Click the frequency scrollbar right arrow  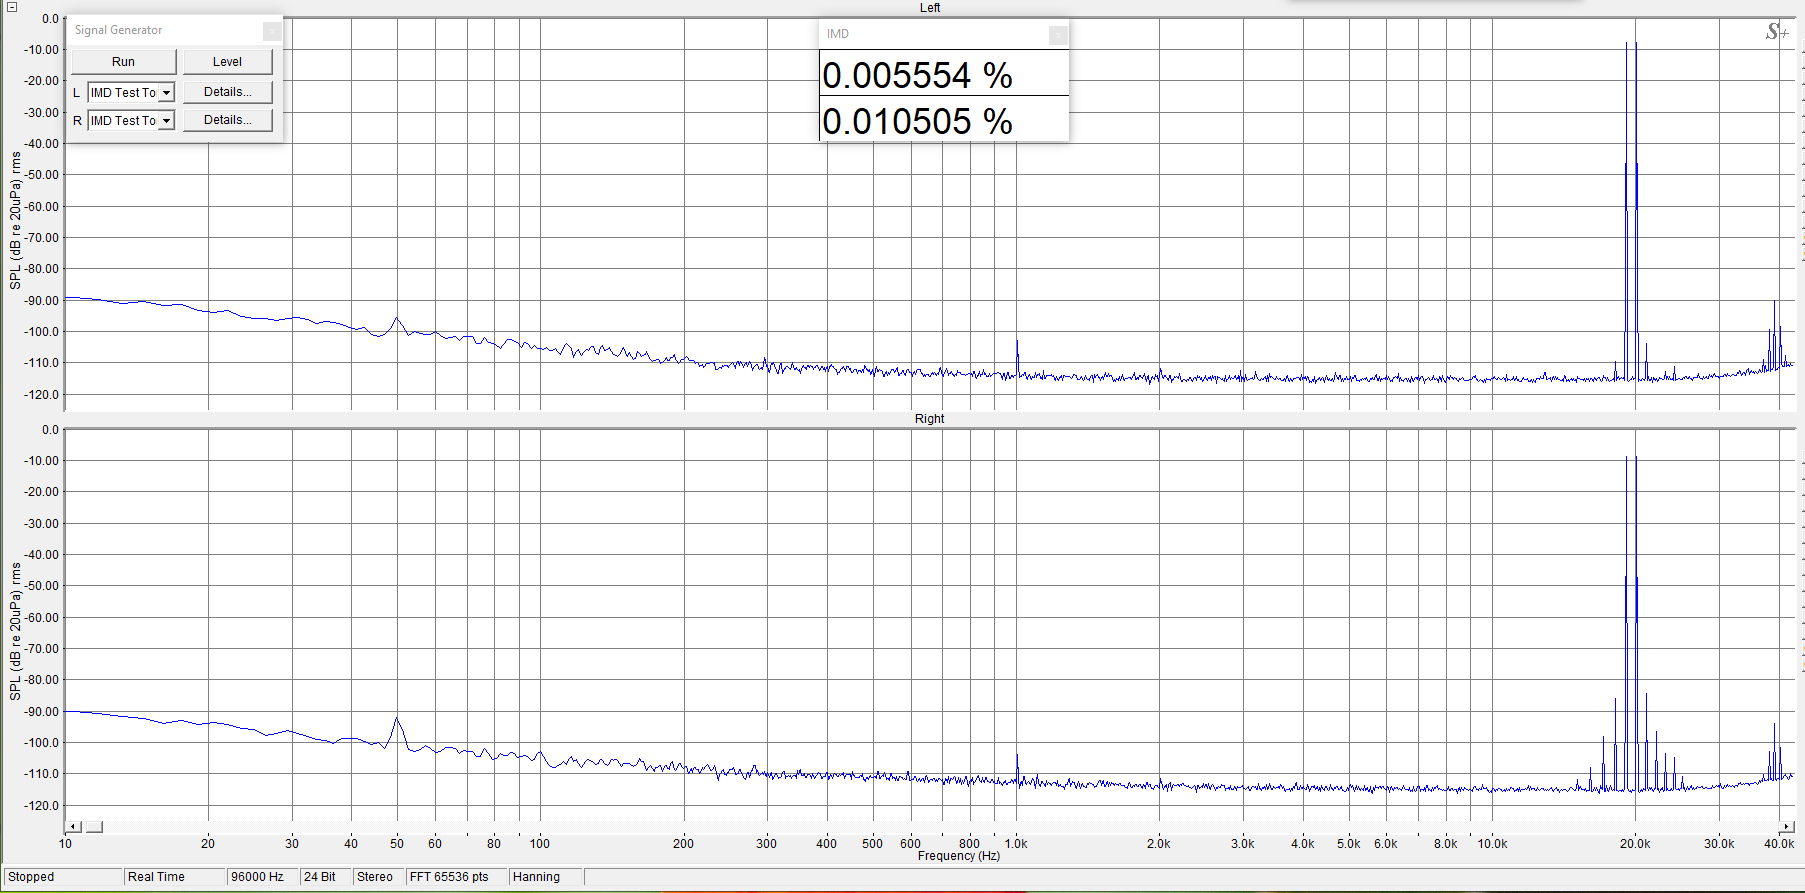(1787, 827)
